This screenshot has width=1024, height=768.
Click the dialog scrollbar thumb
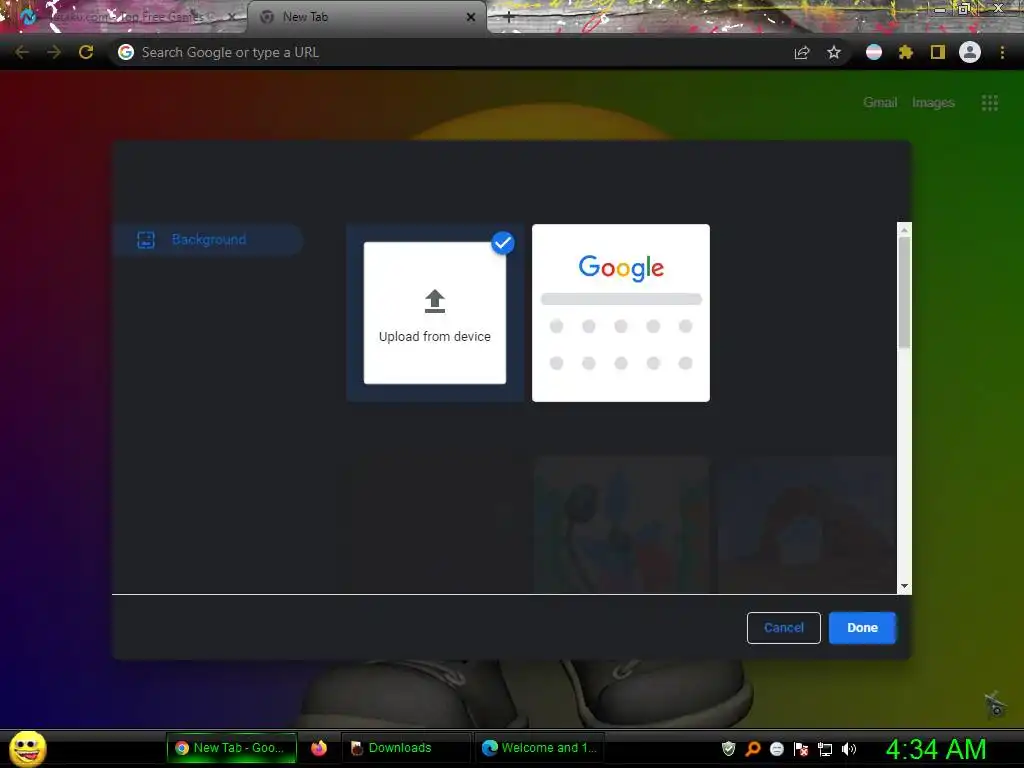click(x=904, y=293)
